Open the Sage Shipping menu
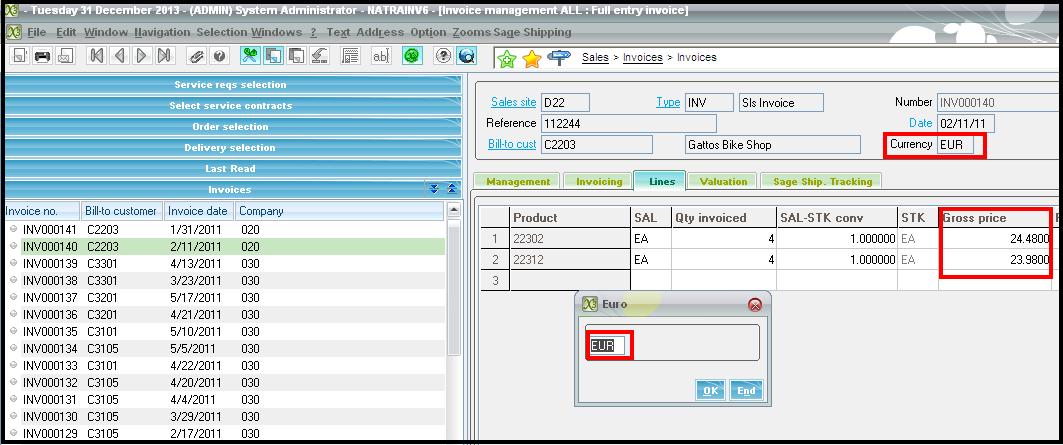 532,32
